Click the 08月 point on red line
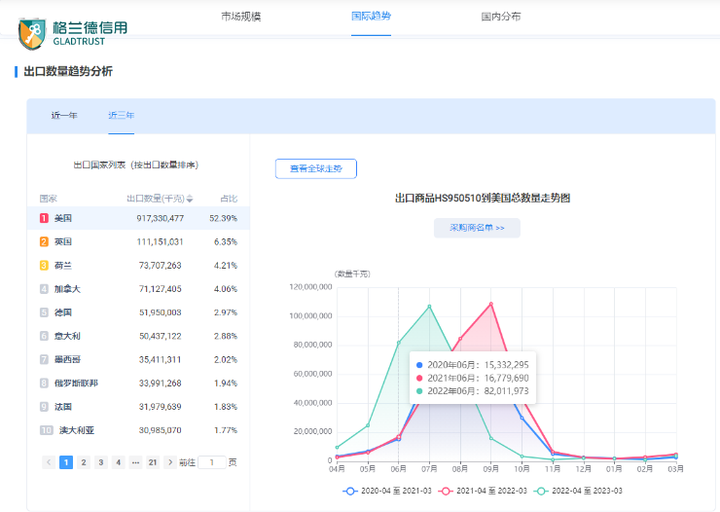Screen dimensions: 720x512 (x=460, y=339)
